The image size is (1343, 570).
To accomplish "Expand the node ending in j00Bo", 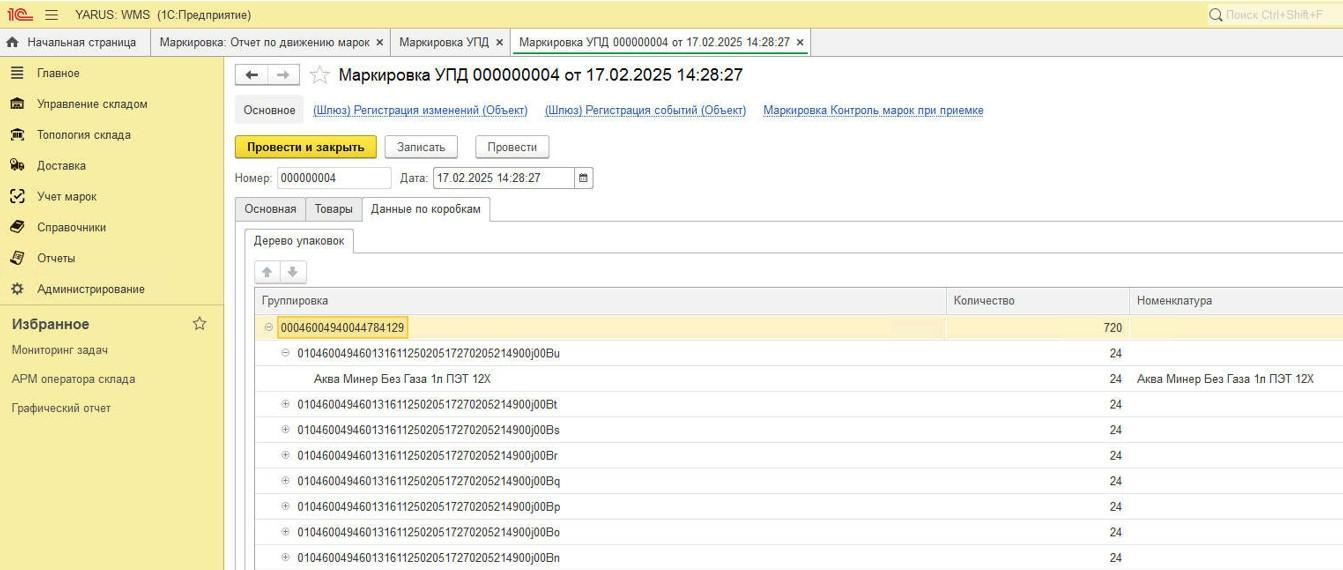I will (285, 531).
